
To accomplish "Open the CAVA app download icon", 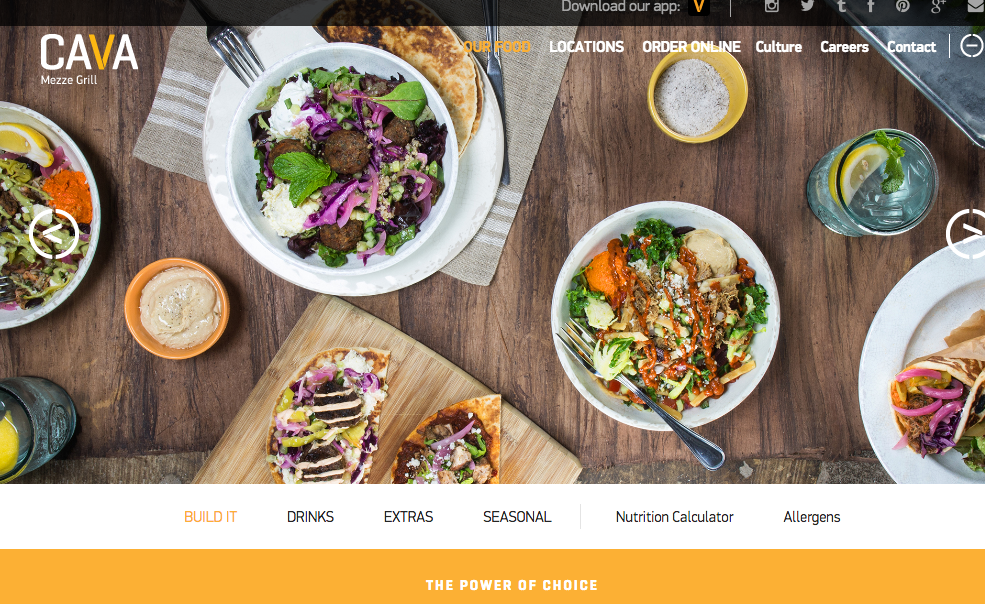I will 699,6.
